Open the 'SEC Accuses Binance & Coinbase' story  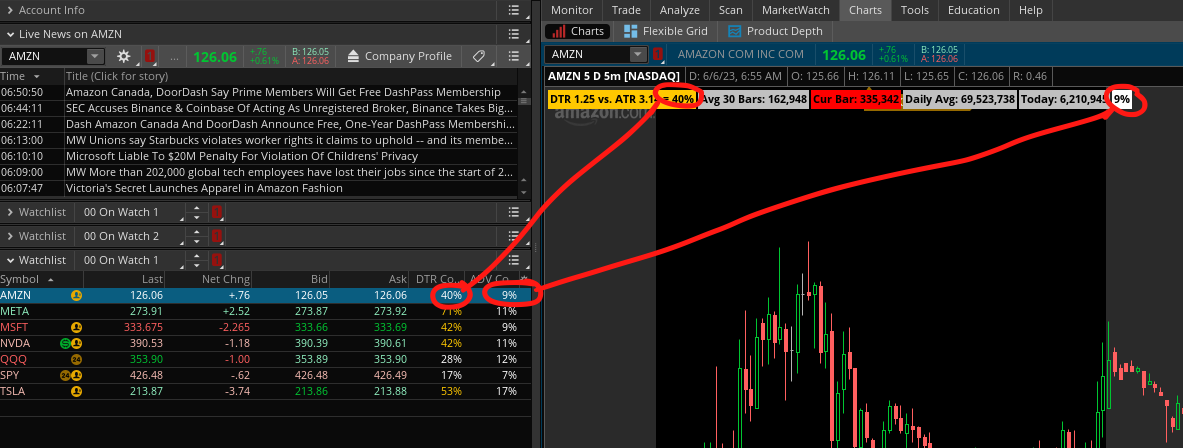[290, 108]
